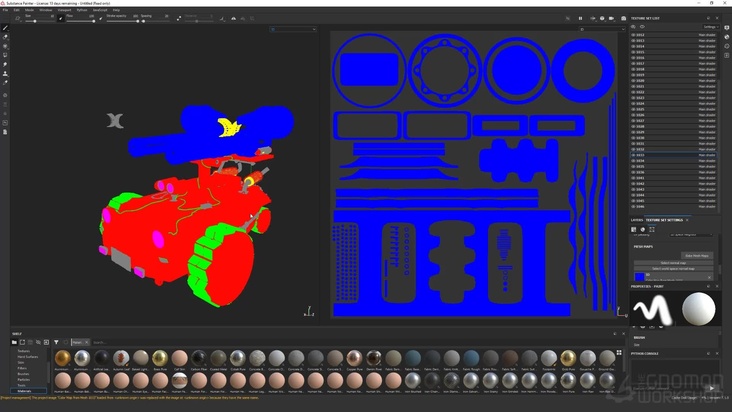This screenshot has height=412, width=732.
Task: Toggle visibility of texture set 1012
Action: click(633, 35)
